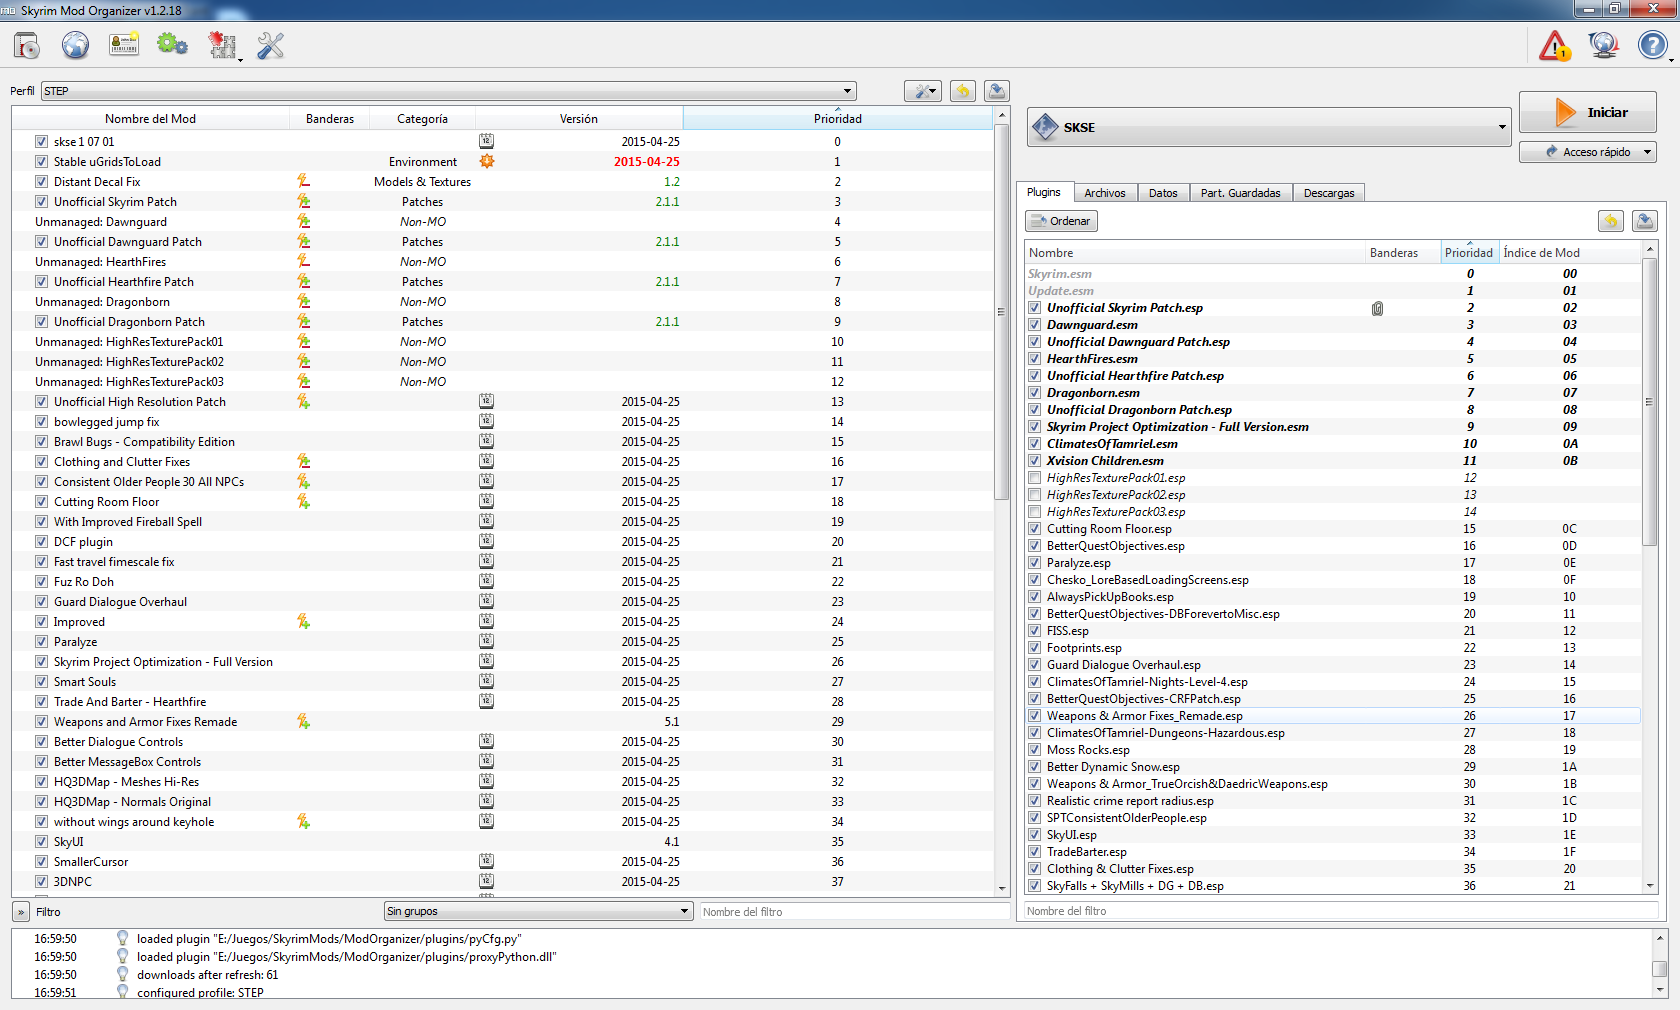Image resolution: width=1680 pixels, height=1010 pixels.
Task: Uncheck the skse 1 07 01 mod
Action: pyautogui.click(x=41, y=141)
